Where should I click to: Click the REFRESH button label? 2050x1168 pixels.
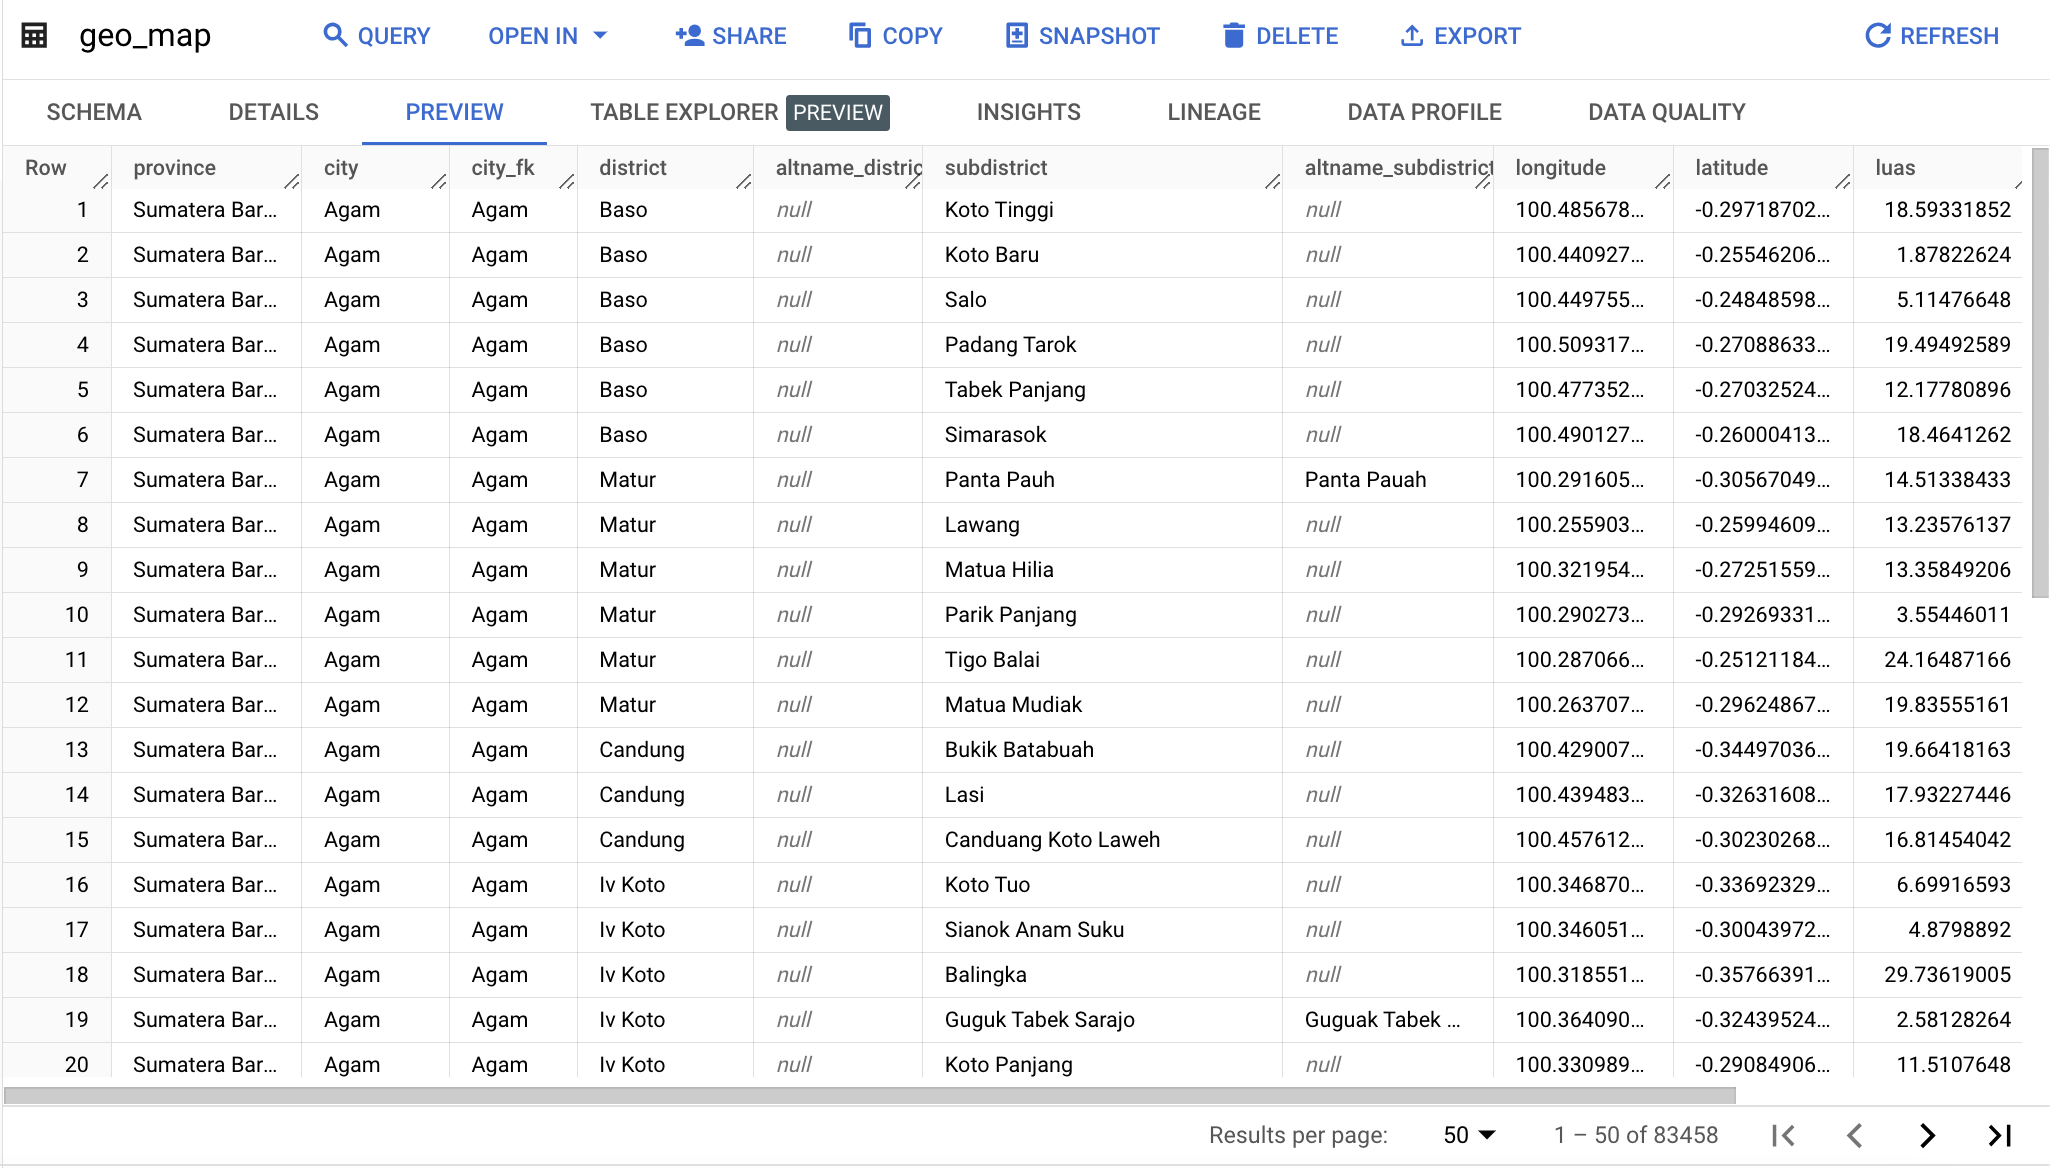tap(1949, 36)
